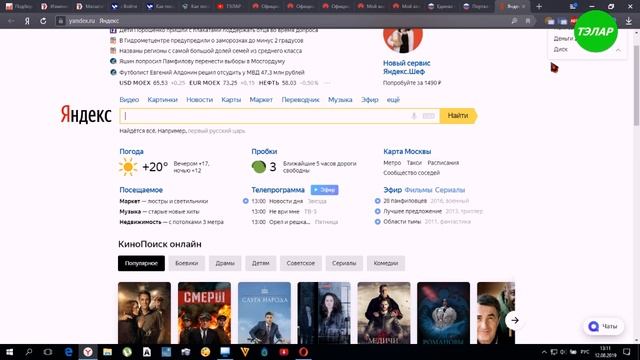Open the Новый сервис Яндекс.Шеф link
Viewport: 640px width, 360px height.
407,67
